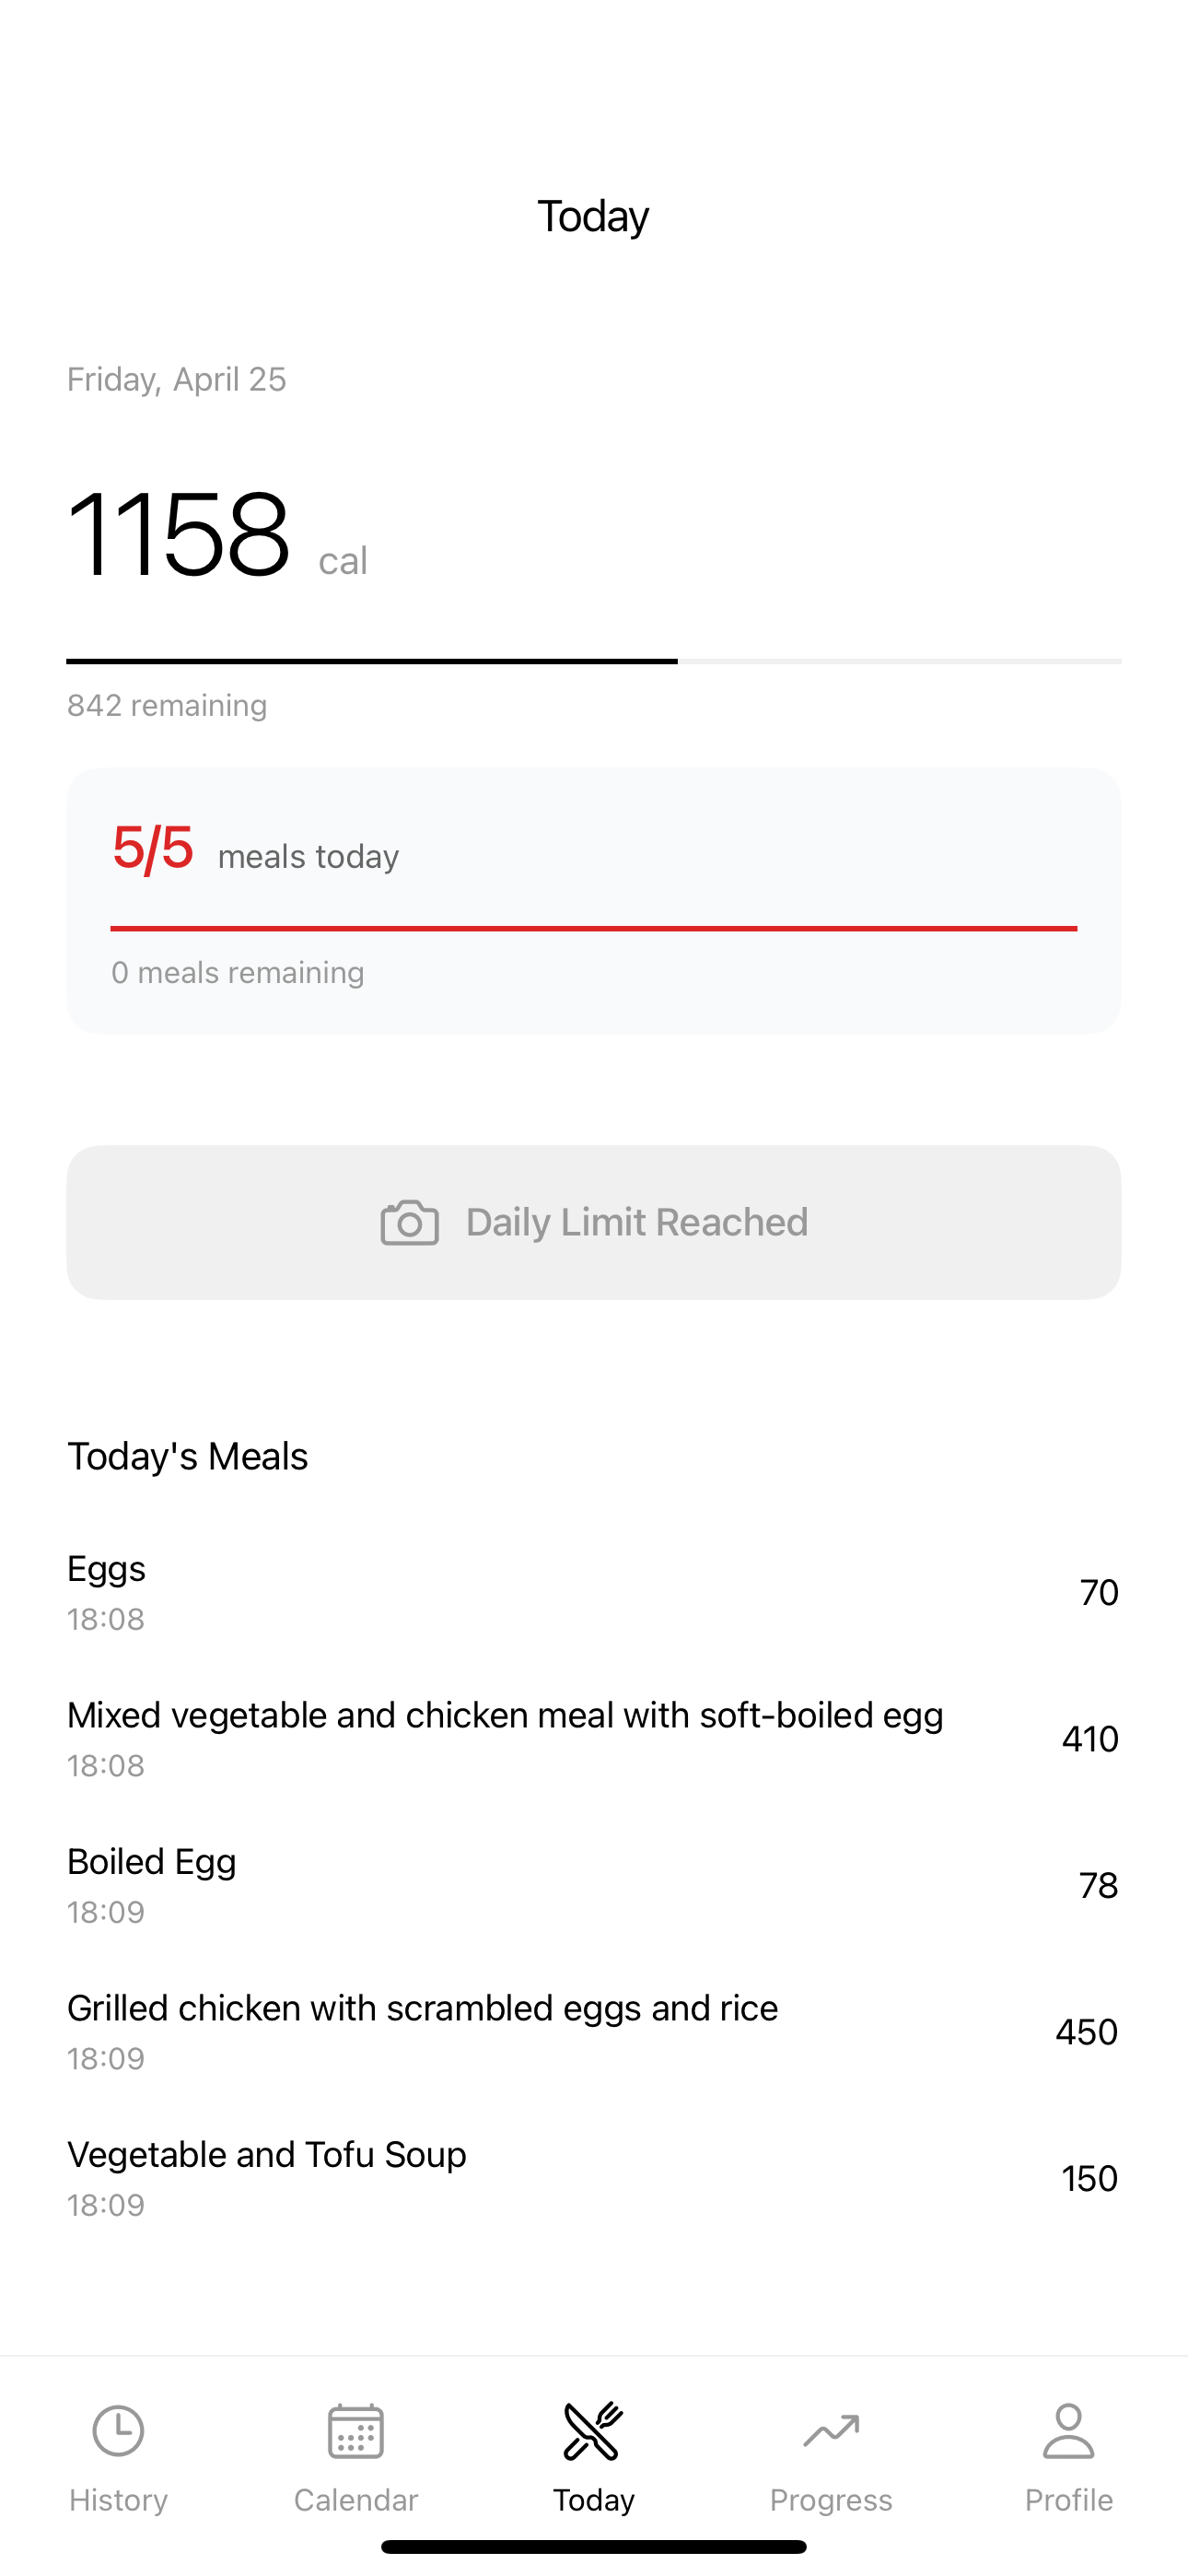1188x2576 pixels.
Task: Tap the 450 calorie value
Action: click(x=1086, y=2032)
